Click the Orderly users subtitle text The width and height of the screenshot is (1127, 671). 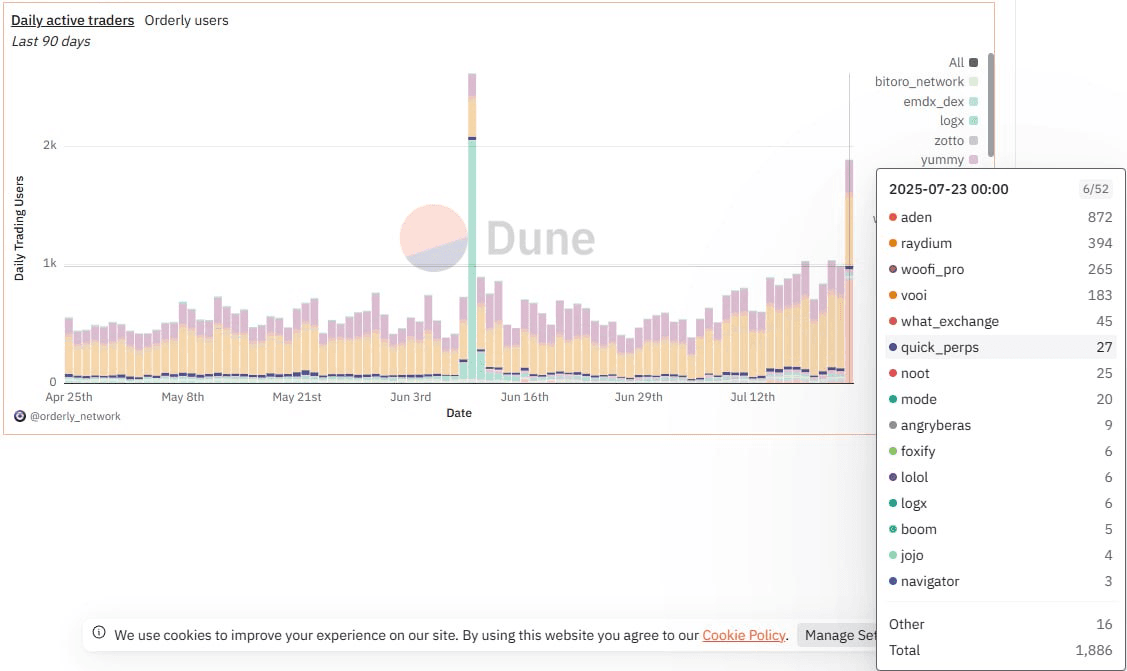click(186, 20)
